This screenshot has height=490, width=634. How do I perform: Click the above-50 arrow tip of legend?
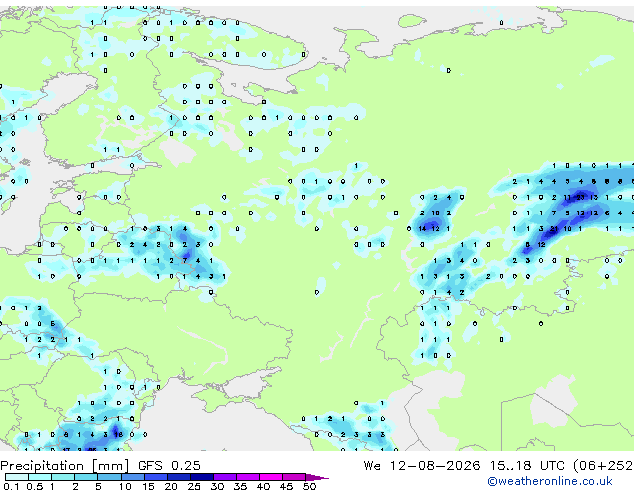point(317,477)
